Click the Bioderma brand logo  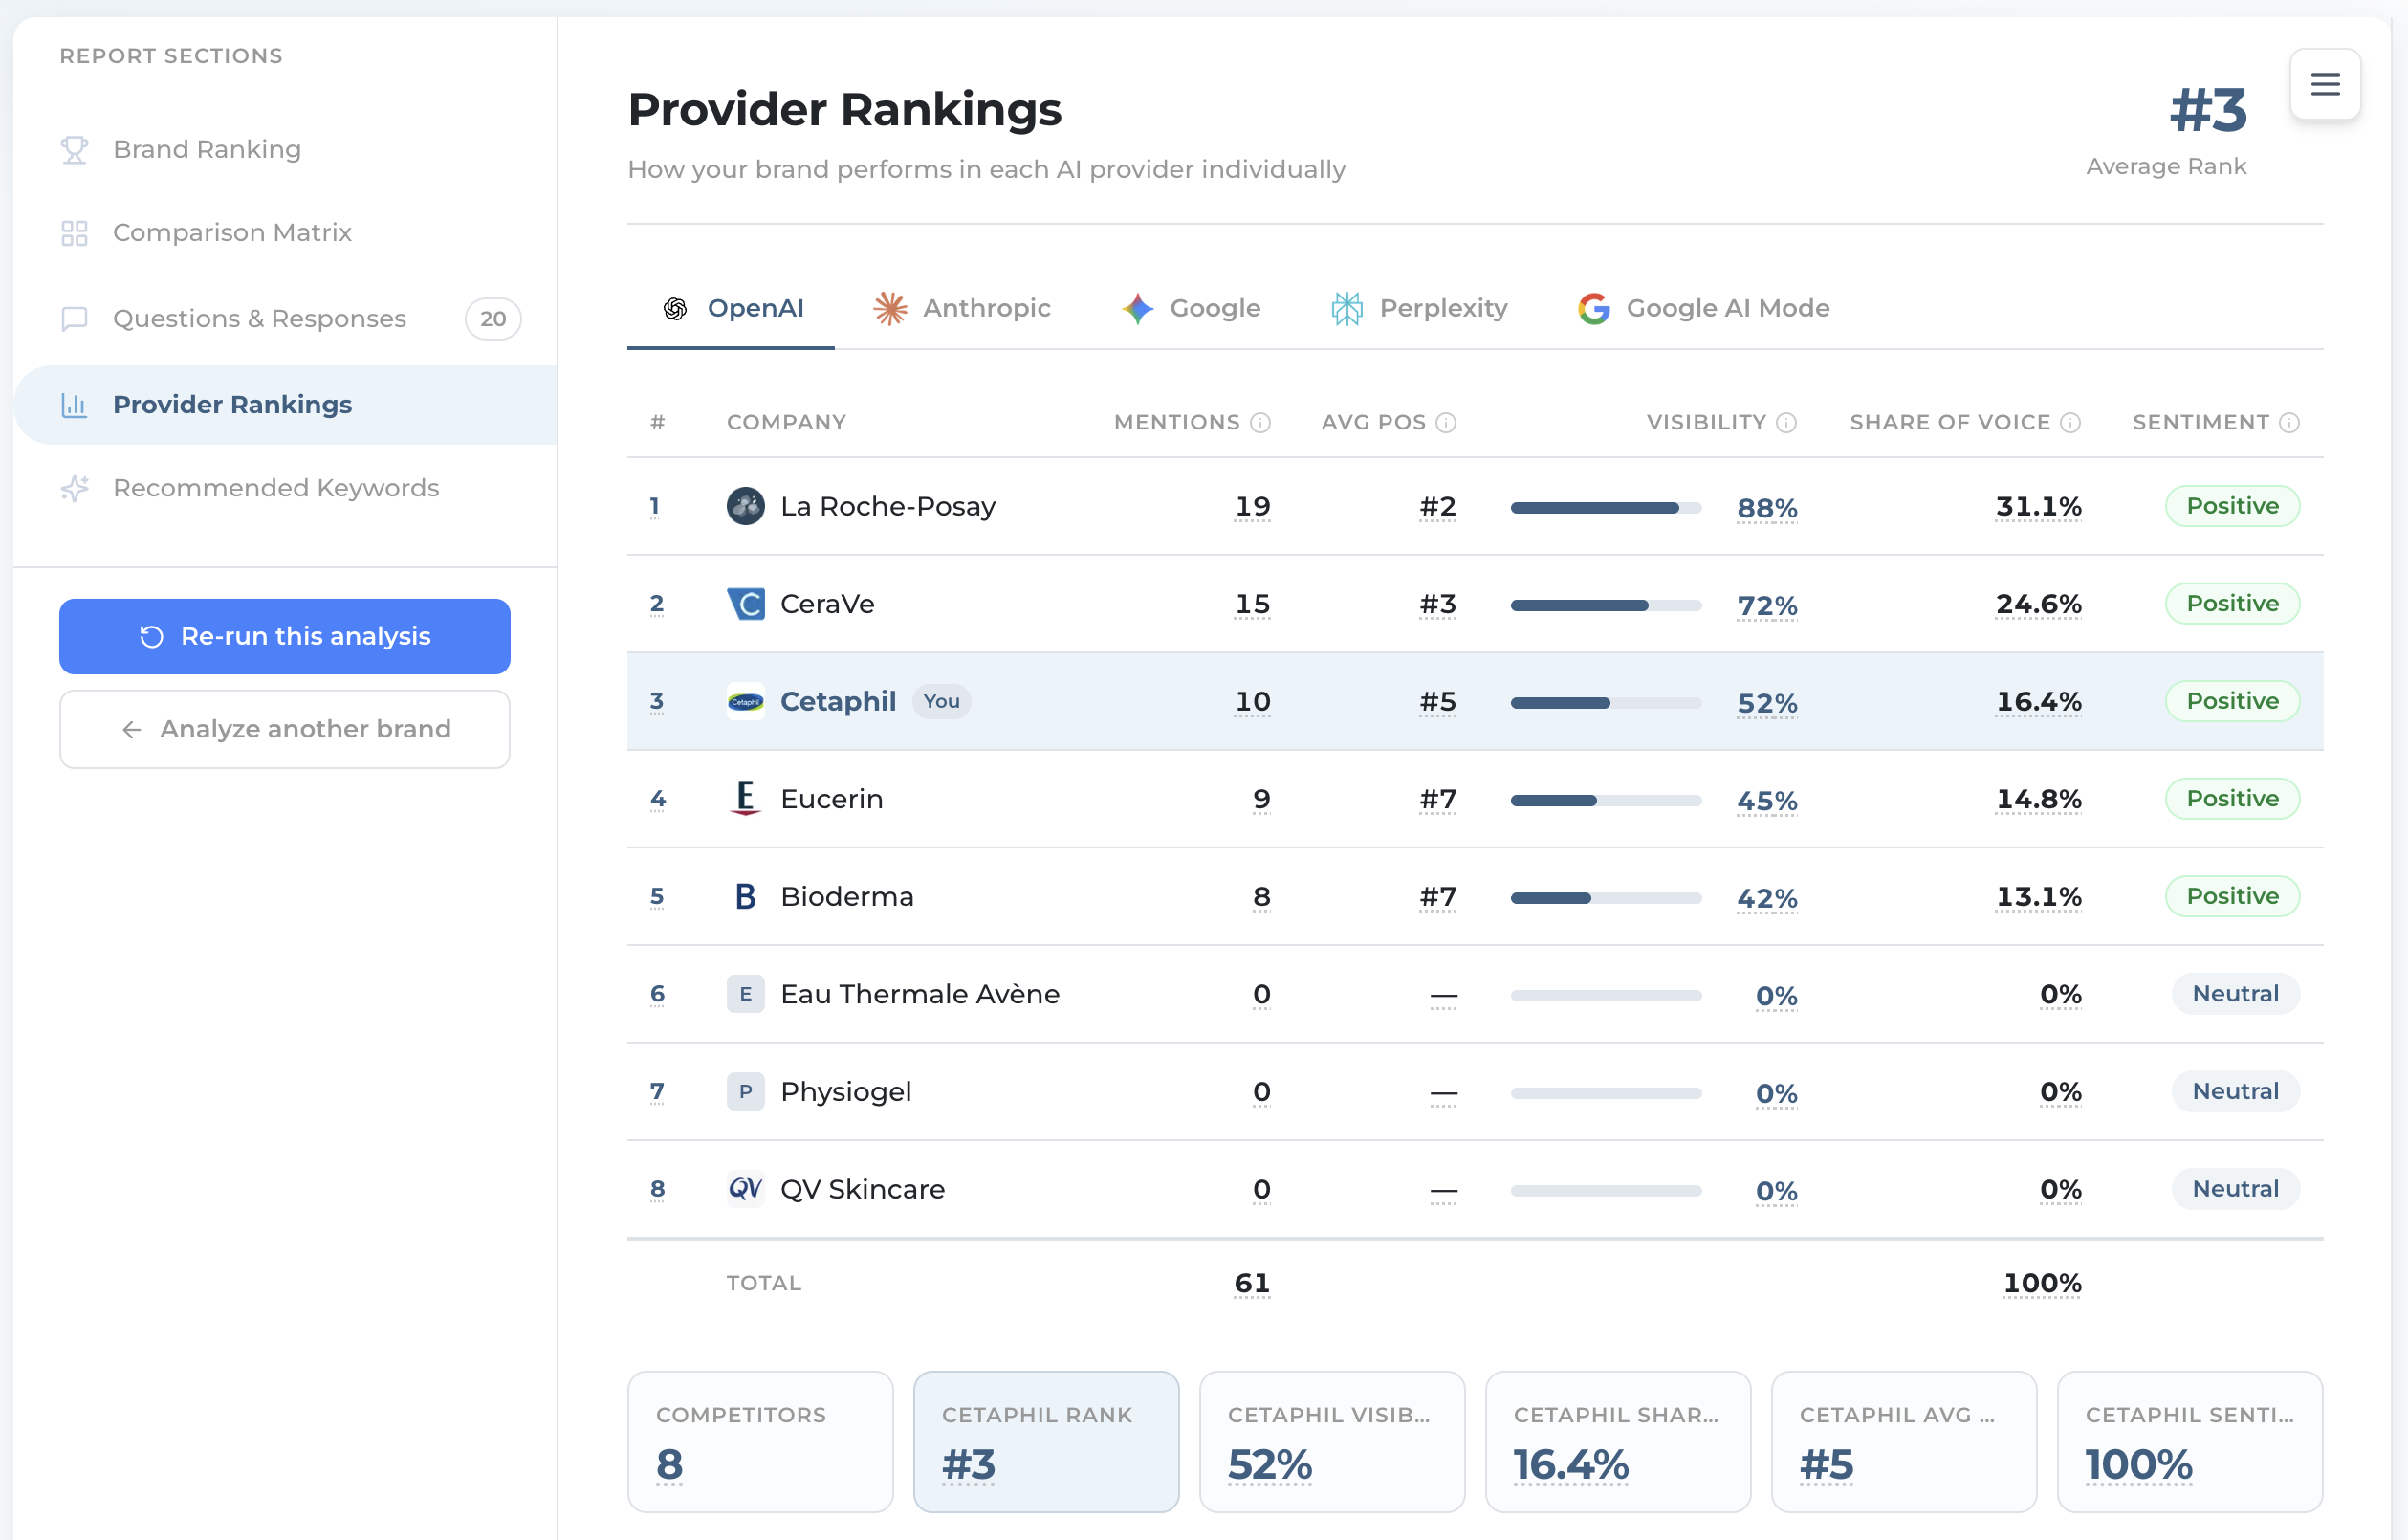[x=745, y=897]
